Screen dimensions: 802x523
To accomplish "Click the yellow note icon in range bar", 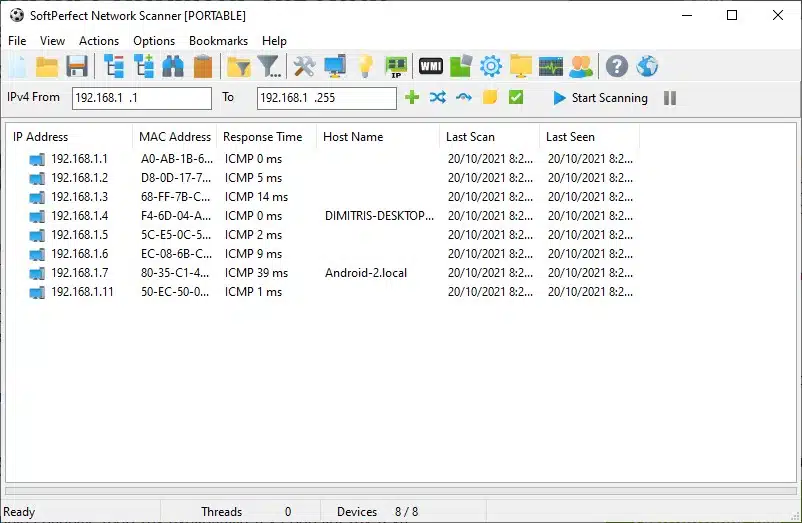I will click(490, 97).
